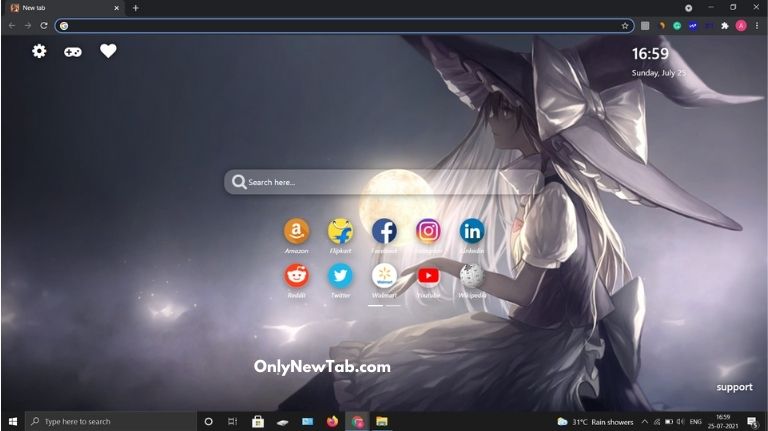Open Firefox from the taskbar
This screenshot has height=431, width=768.
[332, 421]
